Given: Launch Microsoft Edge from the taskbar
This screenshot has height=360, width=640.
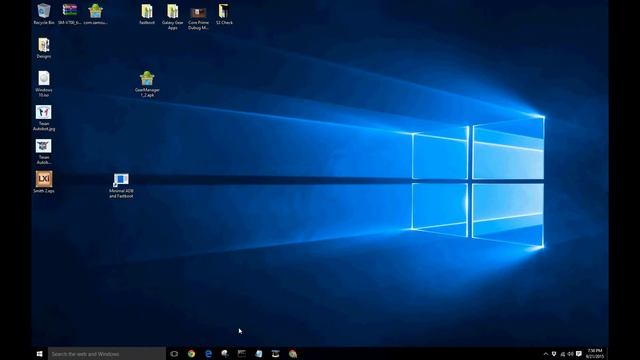Looking at the screenshot, I should pyautogui.click(x=208, y=354).
